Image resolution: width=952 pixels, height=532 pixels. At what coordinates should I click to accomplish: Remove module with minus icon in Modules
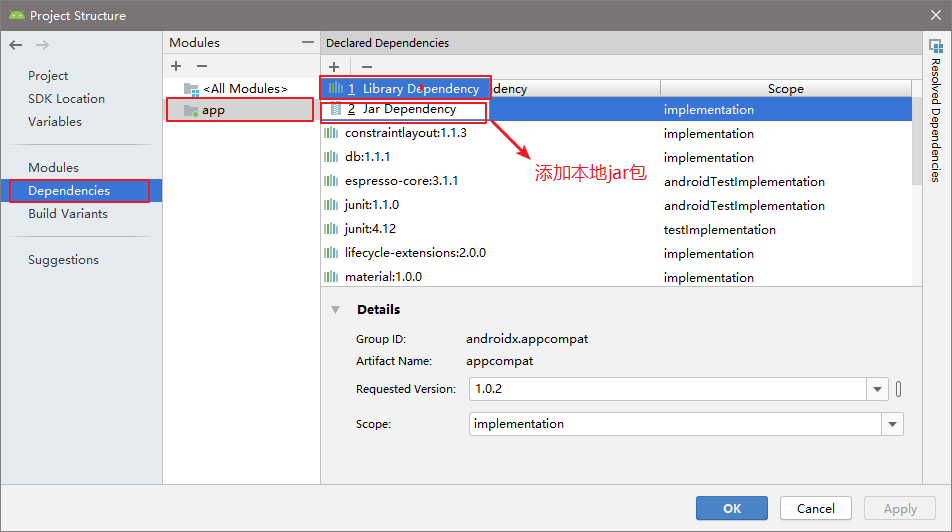(202, 66)
